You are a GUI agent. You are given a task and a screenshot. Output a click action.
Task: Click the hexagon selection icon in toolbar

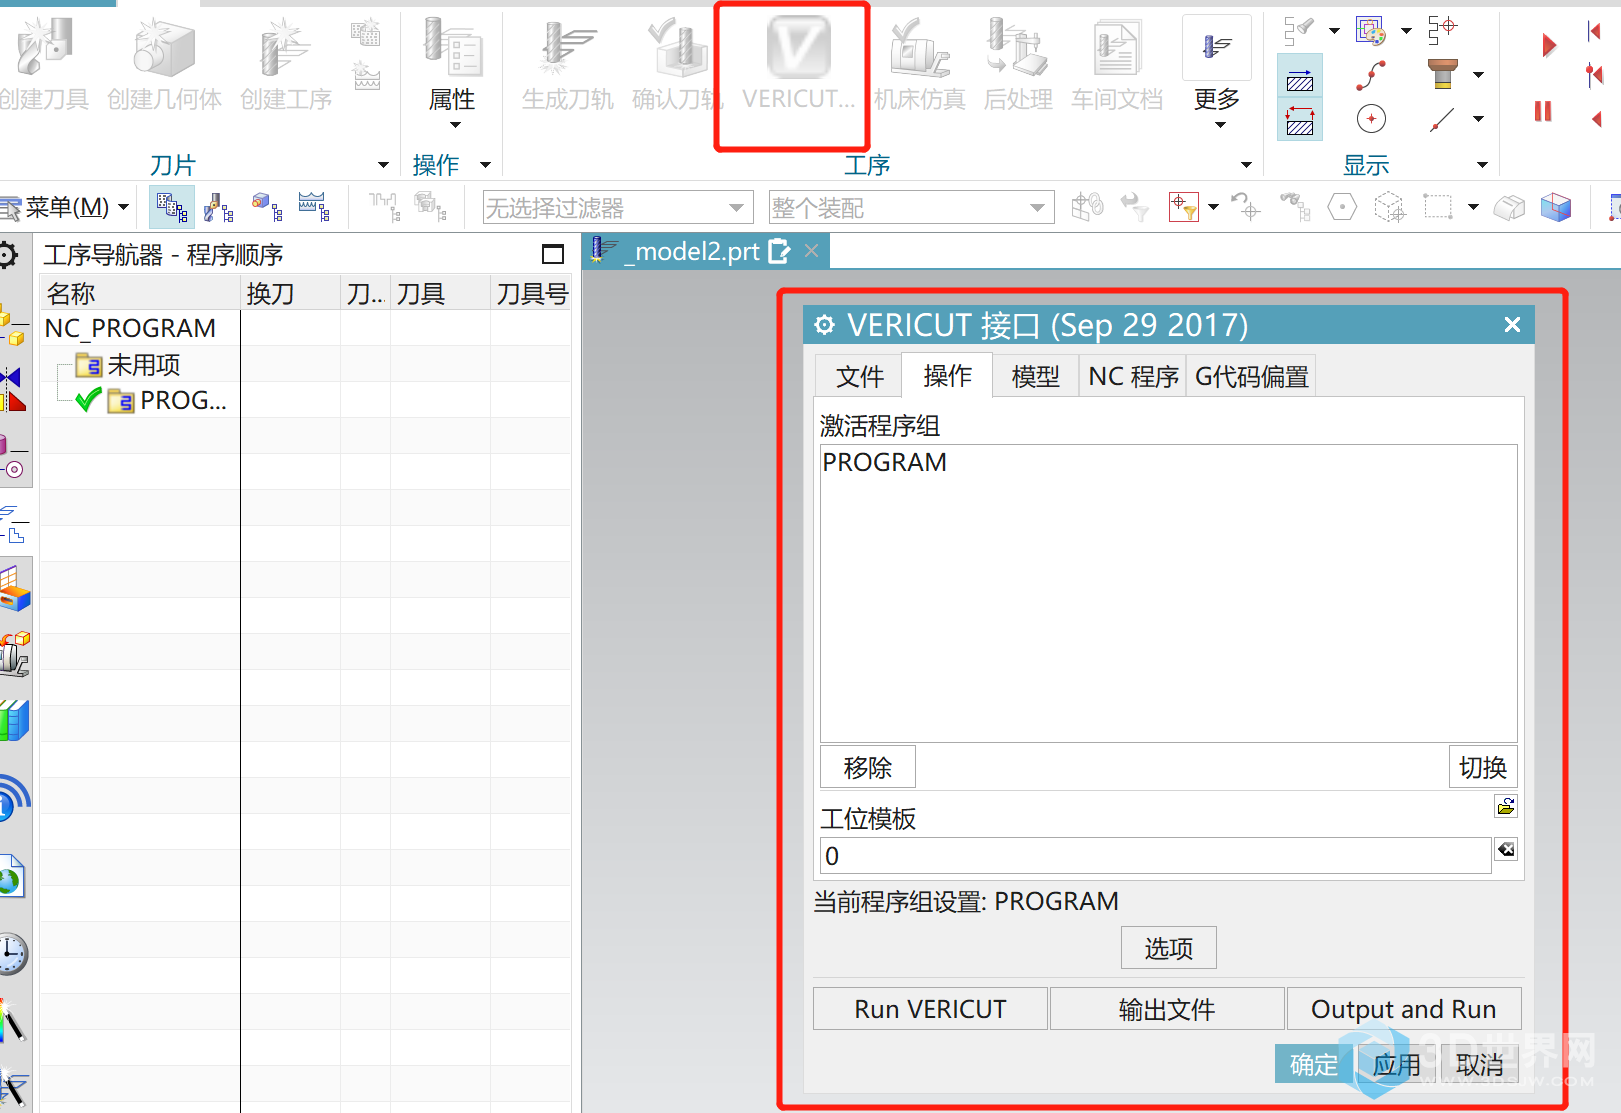(x=1342, y=207)
